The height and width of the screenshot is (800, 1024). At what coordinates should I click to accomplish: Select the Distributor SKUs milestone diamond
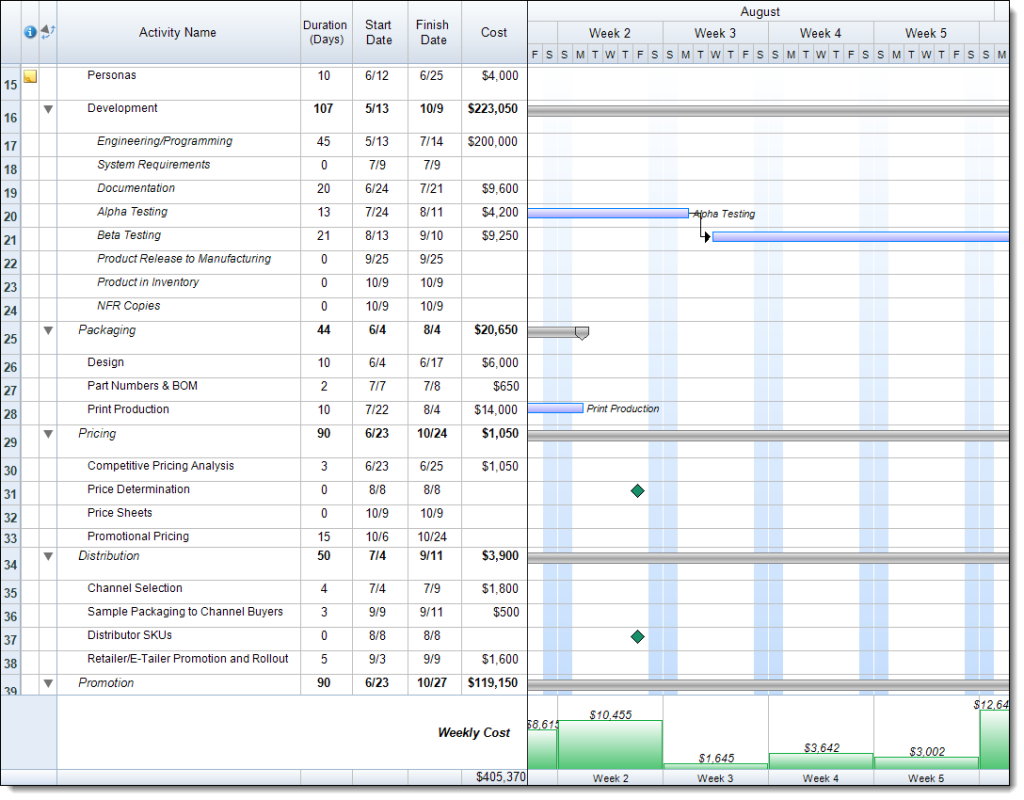click(x=637, y=636)
